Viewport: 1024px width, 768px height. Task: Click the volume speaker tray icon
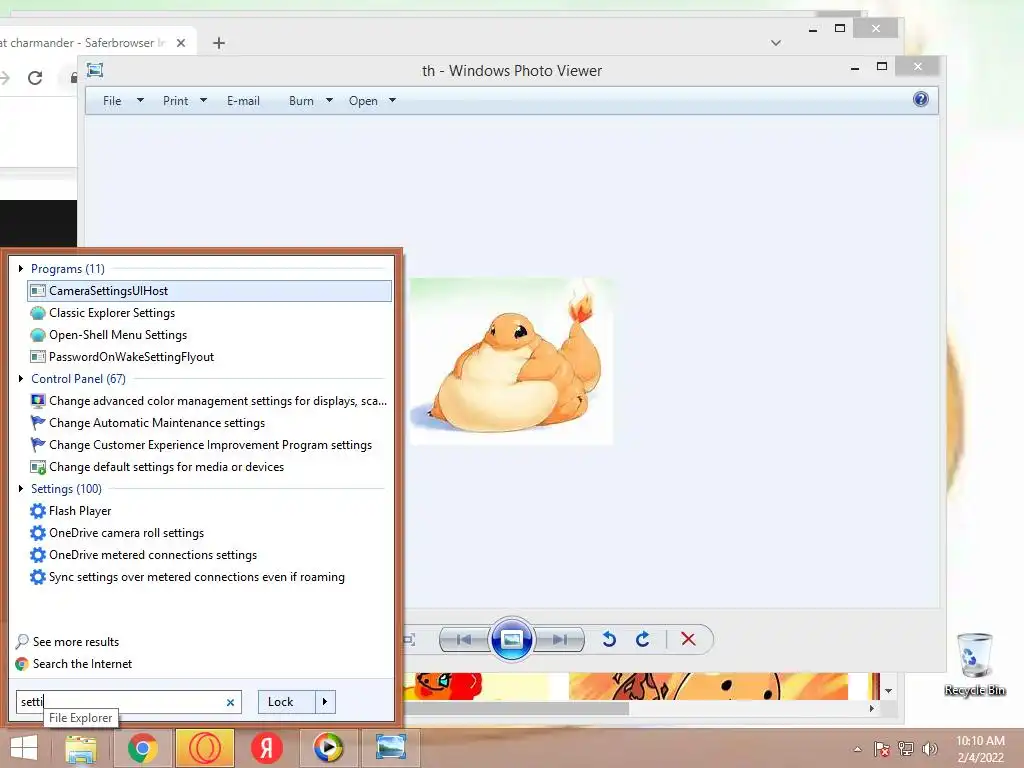point(929,749)
